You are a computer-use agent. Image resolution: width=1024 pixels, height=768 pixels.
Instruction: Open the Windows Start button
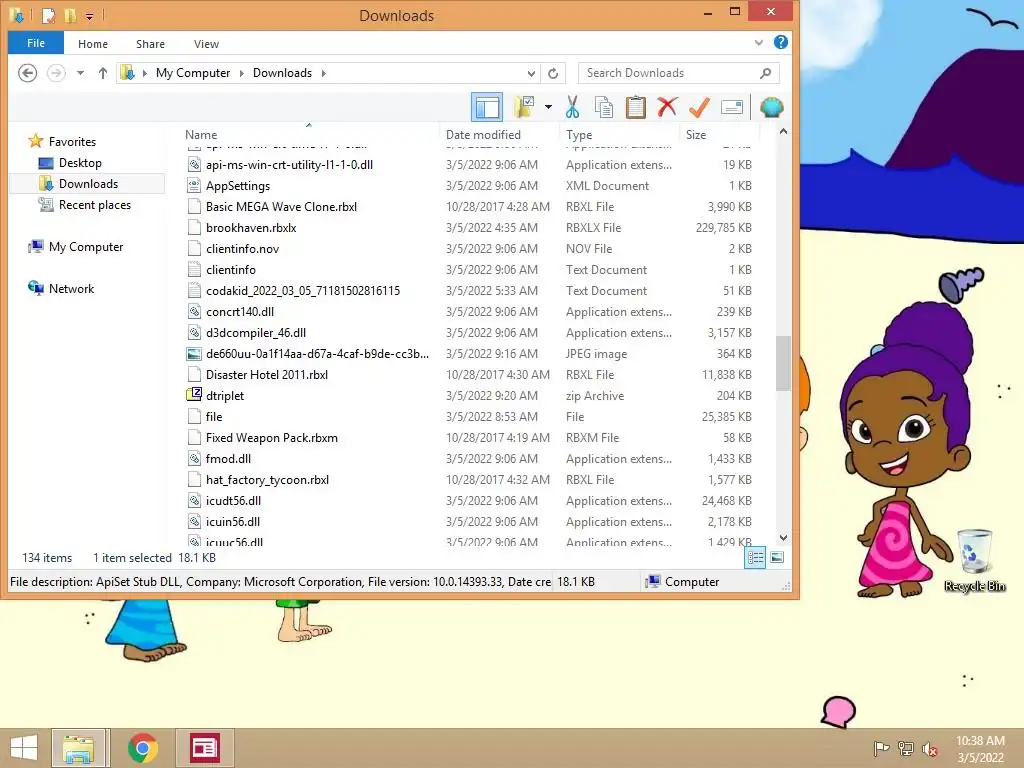(24, 748)
